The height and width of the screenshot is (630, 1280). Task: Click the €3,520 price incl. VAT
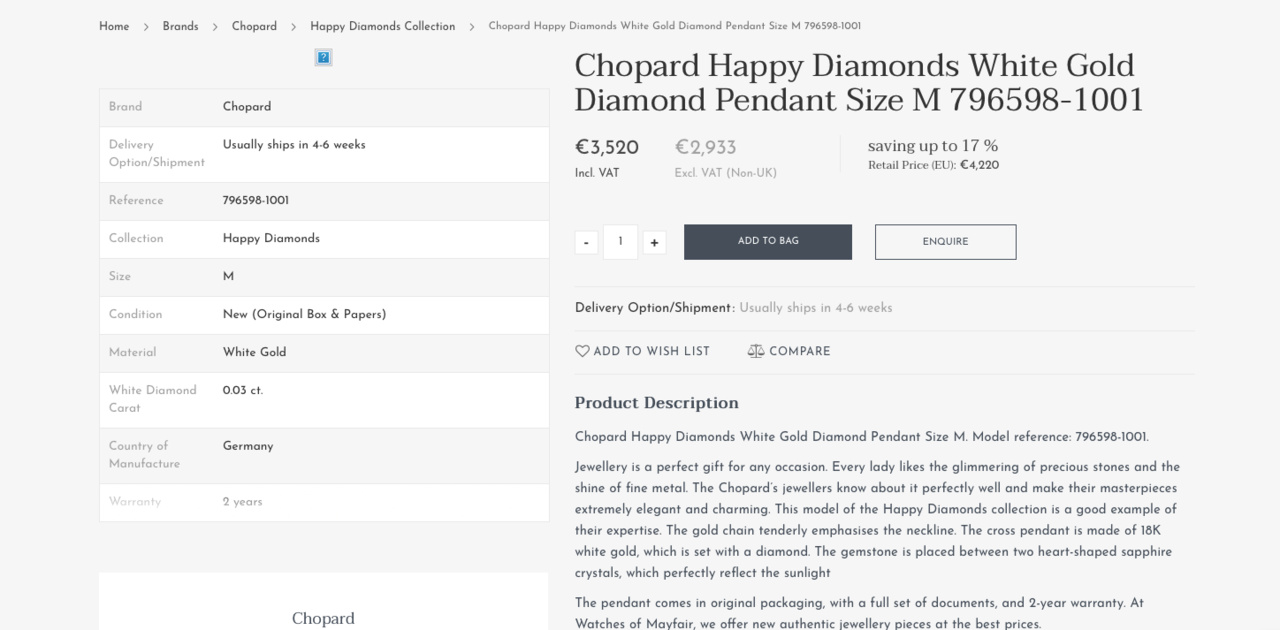click(x=606, y=148)
